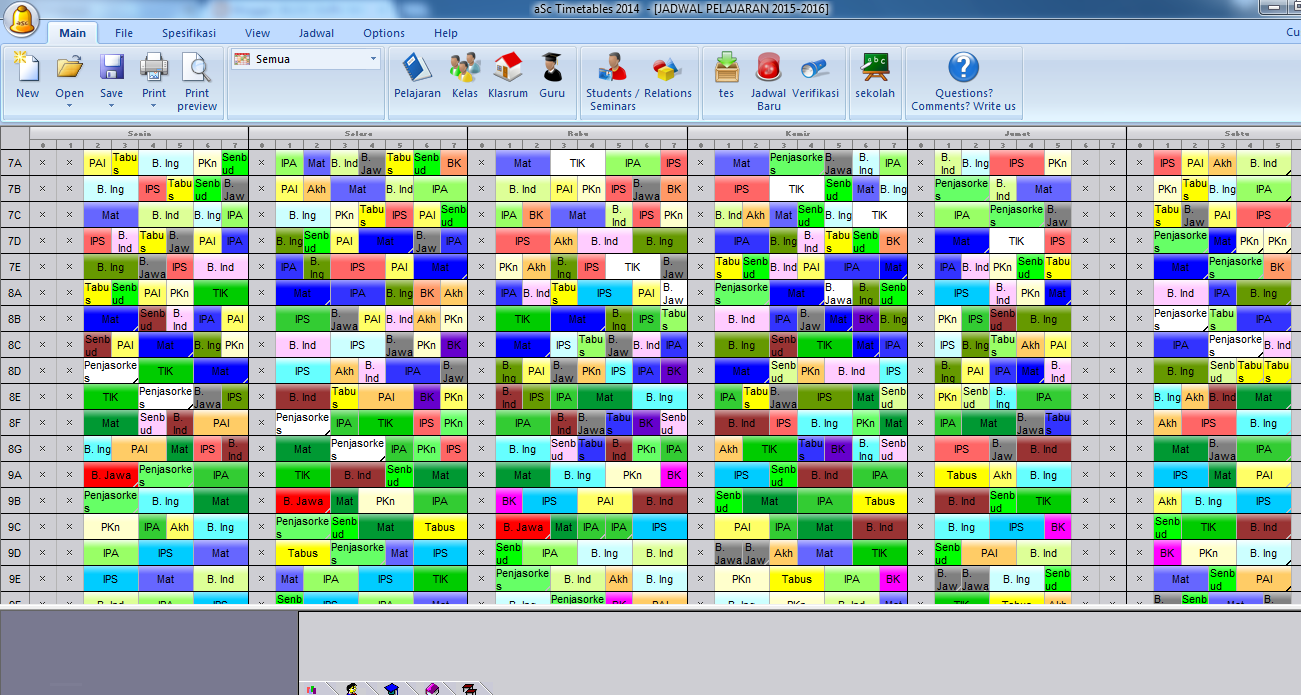Expand the Open button dropdown arrow
Image resolution: width=1301 pixels, height=695 pixels.
click(69, 104)
